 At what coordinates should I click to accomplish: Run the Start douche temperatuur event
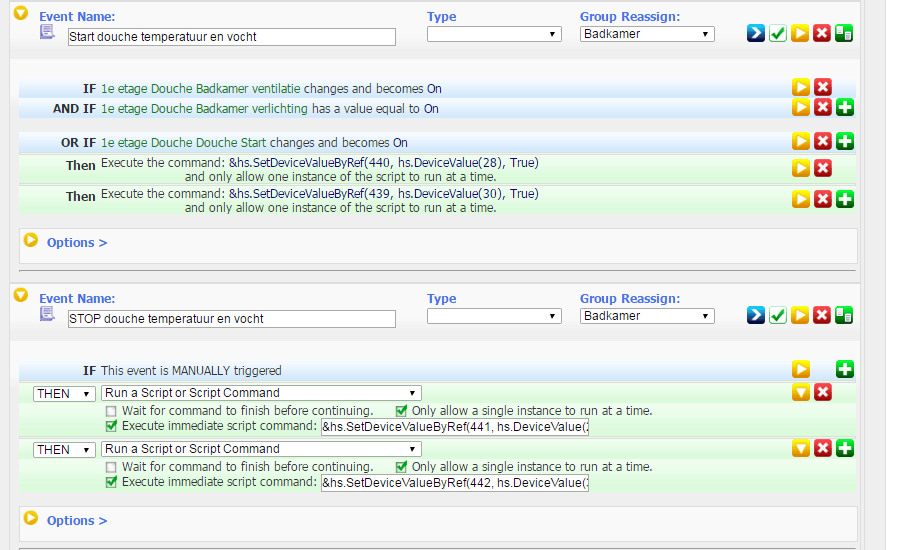coord(800,34)
